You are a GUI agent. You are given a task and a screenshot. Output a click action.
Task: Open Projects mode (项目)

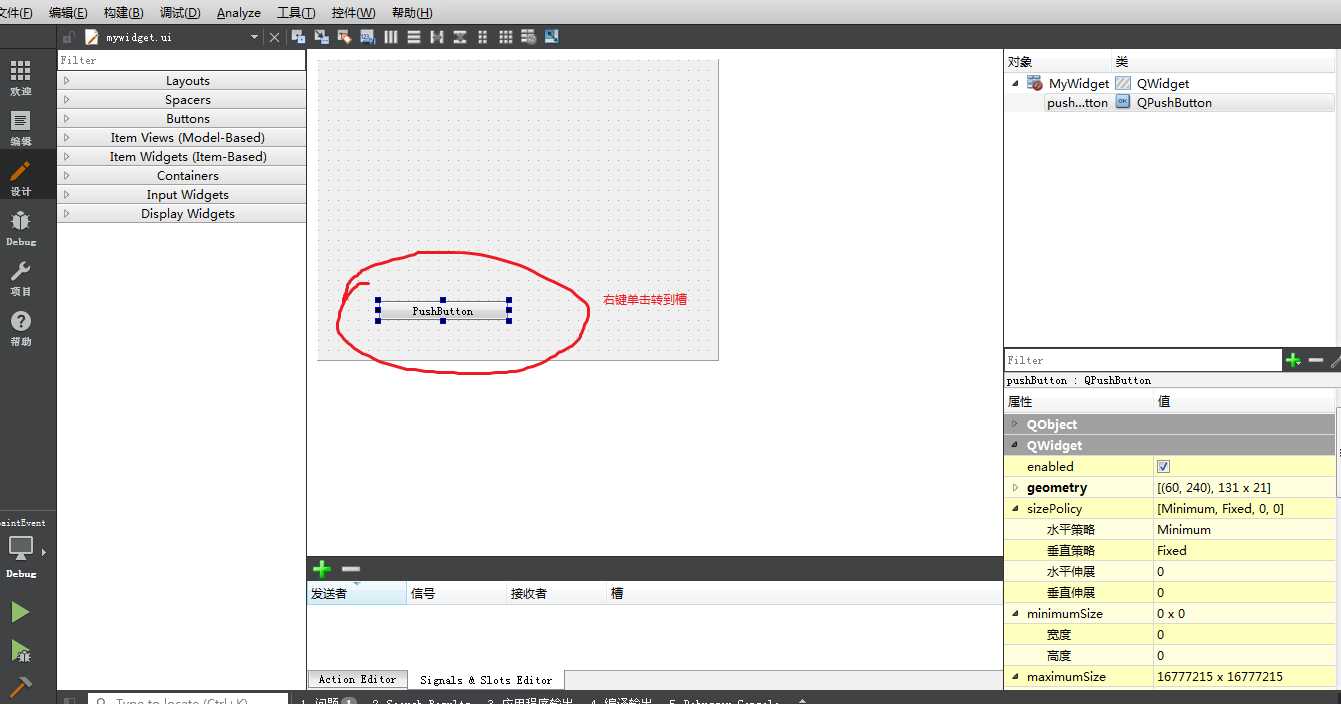click(20, 278)
